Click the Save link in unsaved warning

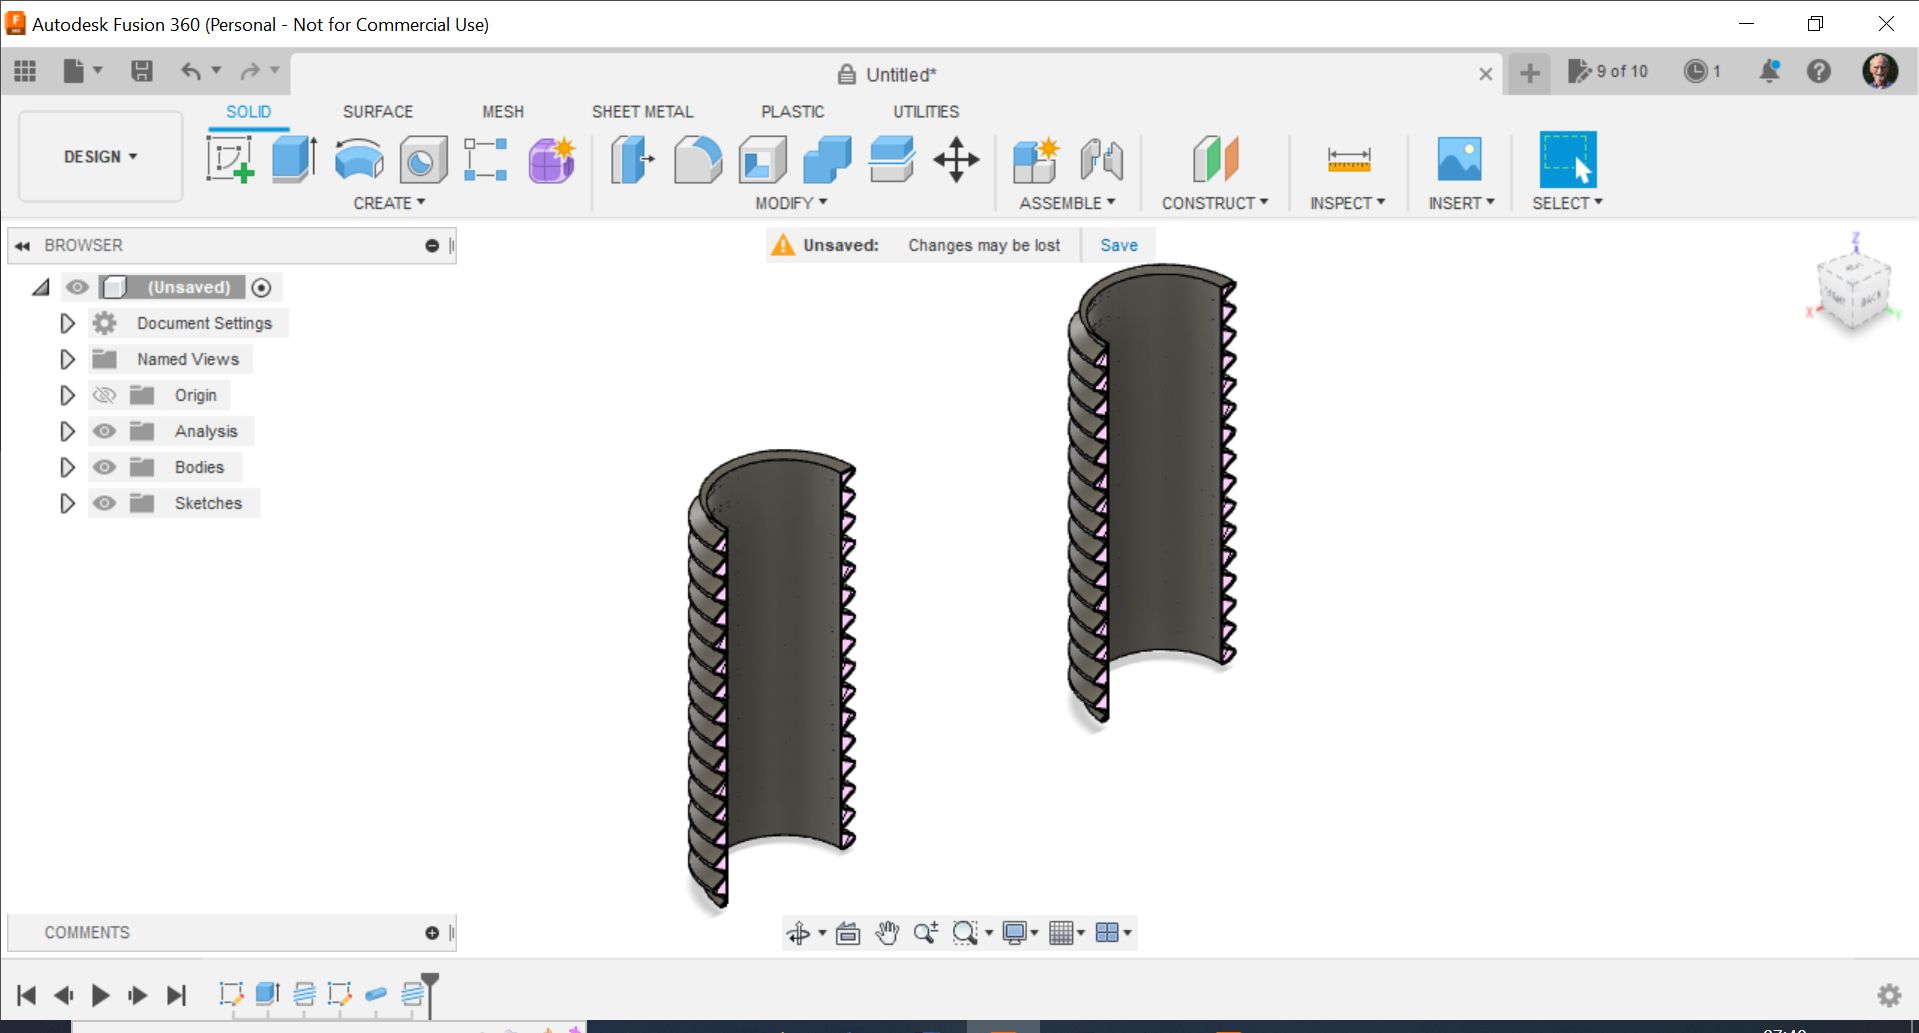1118,245
